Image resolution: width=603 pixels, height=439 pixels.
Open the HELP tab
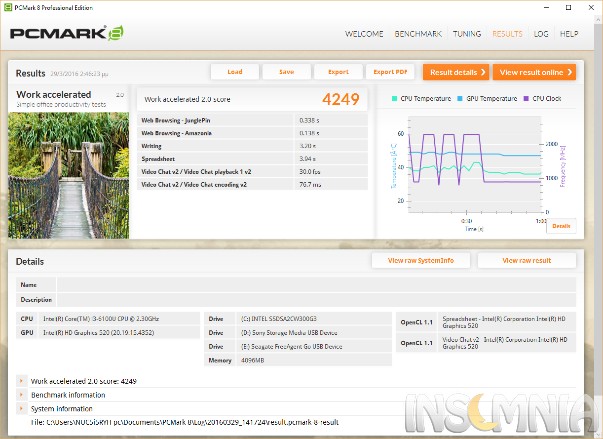(x=569, y=34)
